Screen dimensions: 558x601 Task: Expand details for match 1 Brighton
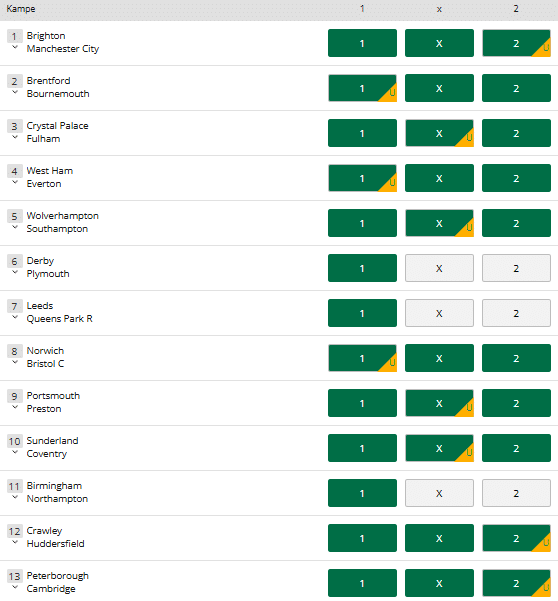coord(15,48)
